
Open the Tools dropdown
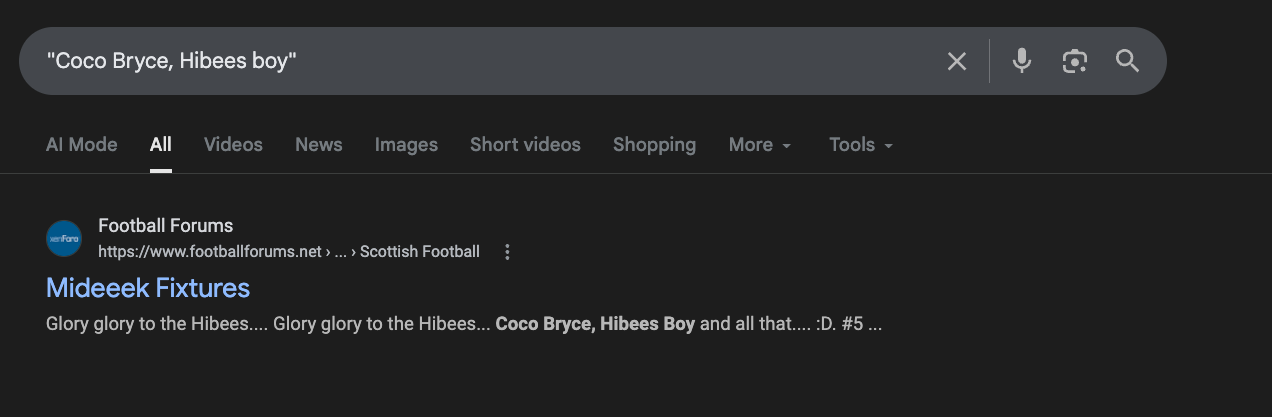coord(861,145)
